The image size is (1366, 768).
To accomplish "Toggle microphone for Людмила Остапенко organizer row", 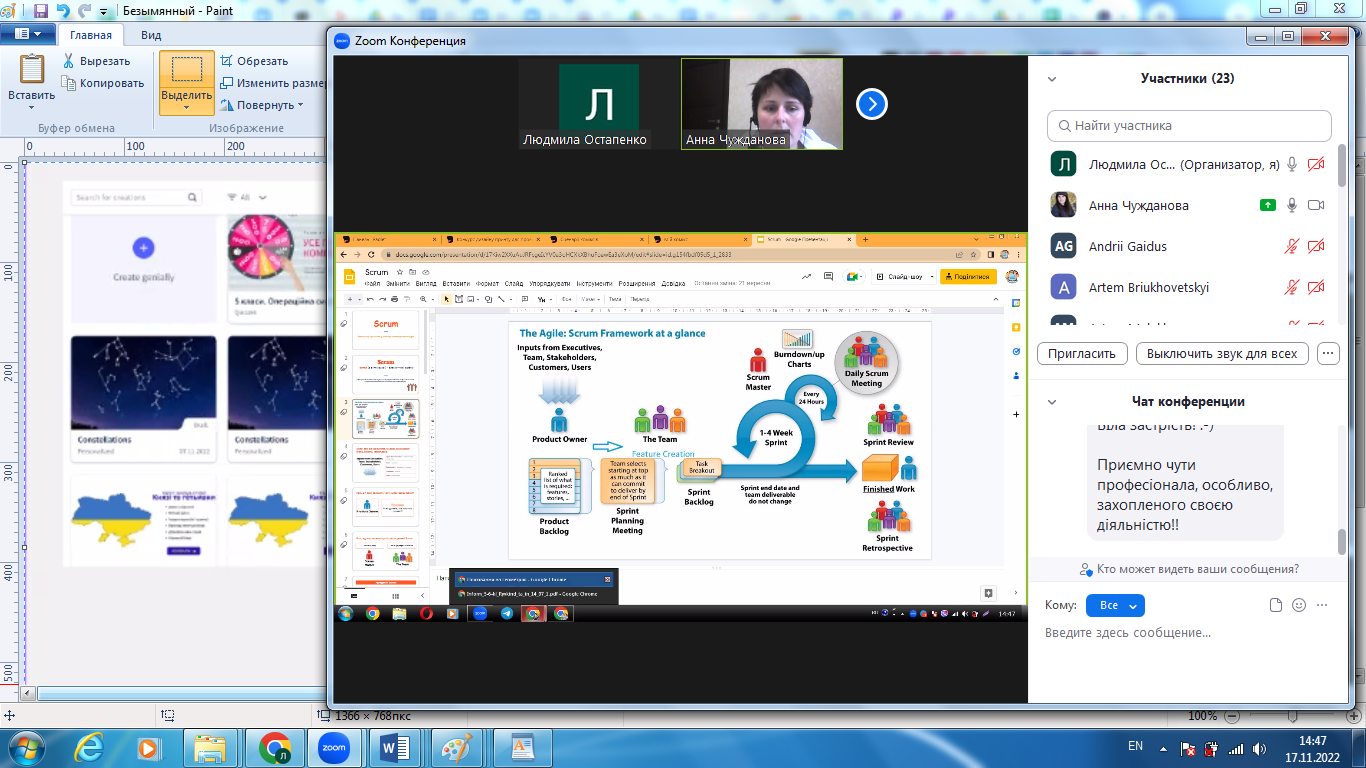I will click(1292, 164).
